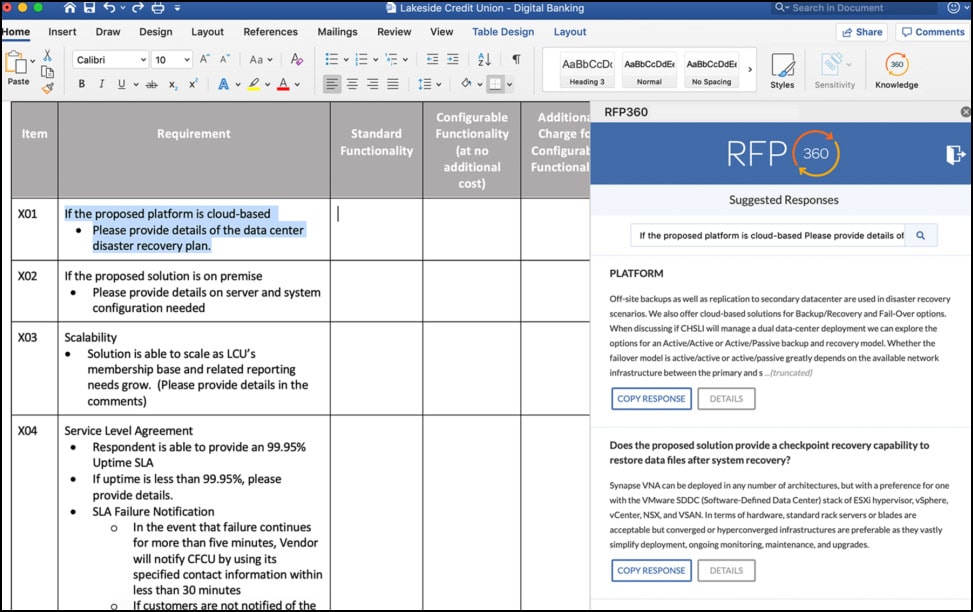Image resolution: width=973 pixels, height=612 pixels.
Task: Copy response for checkpoint recovery question
Action: tap(651, 570)
